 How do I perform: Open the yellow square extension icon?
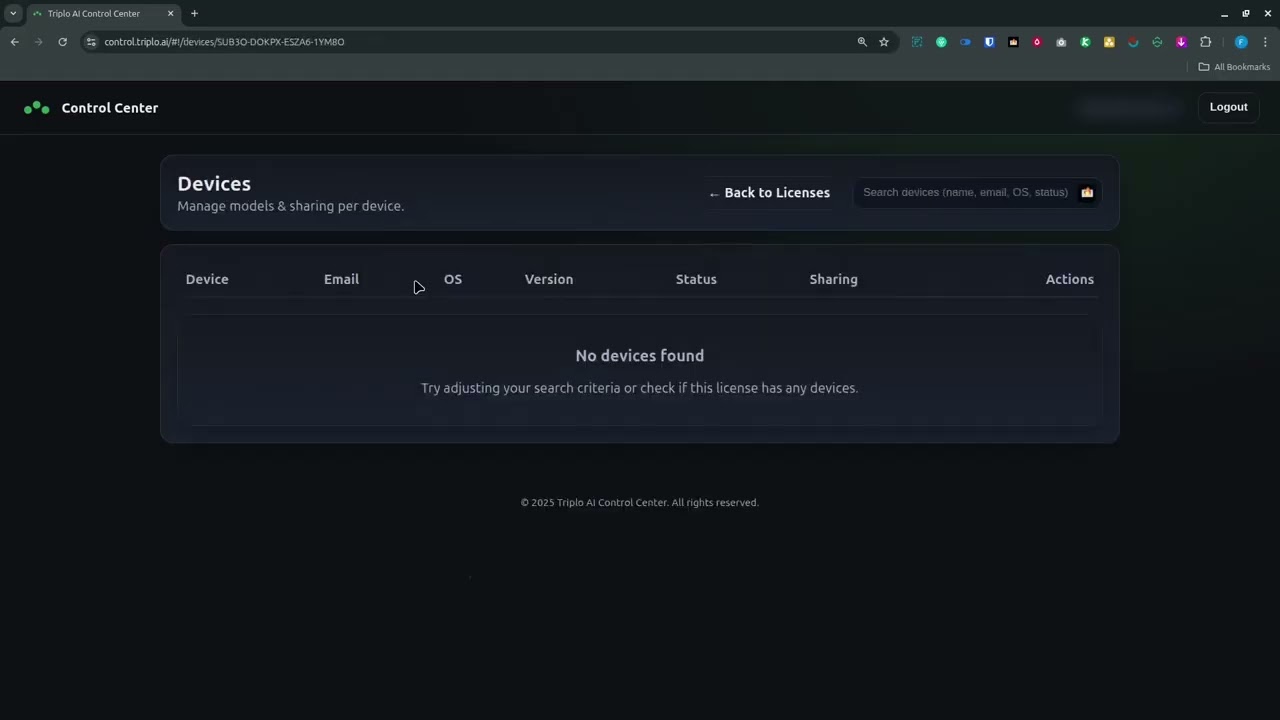pos(1109,42)
